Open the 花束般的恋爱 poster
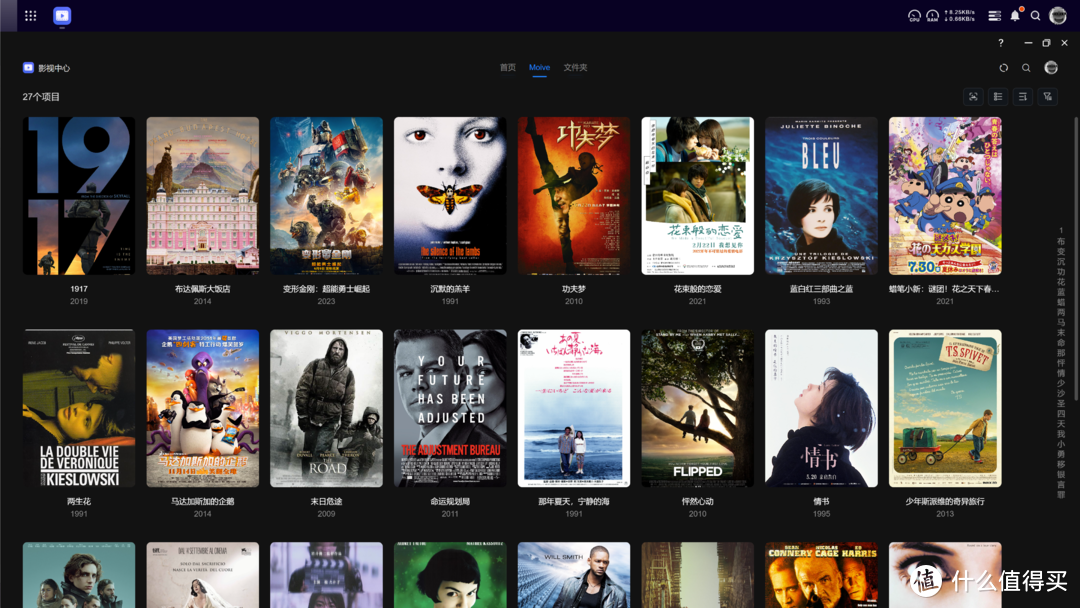 click(x=698, y=196)
